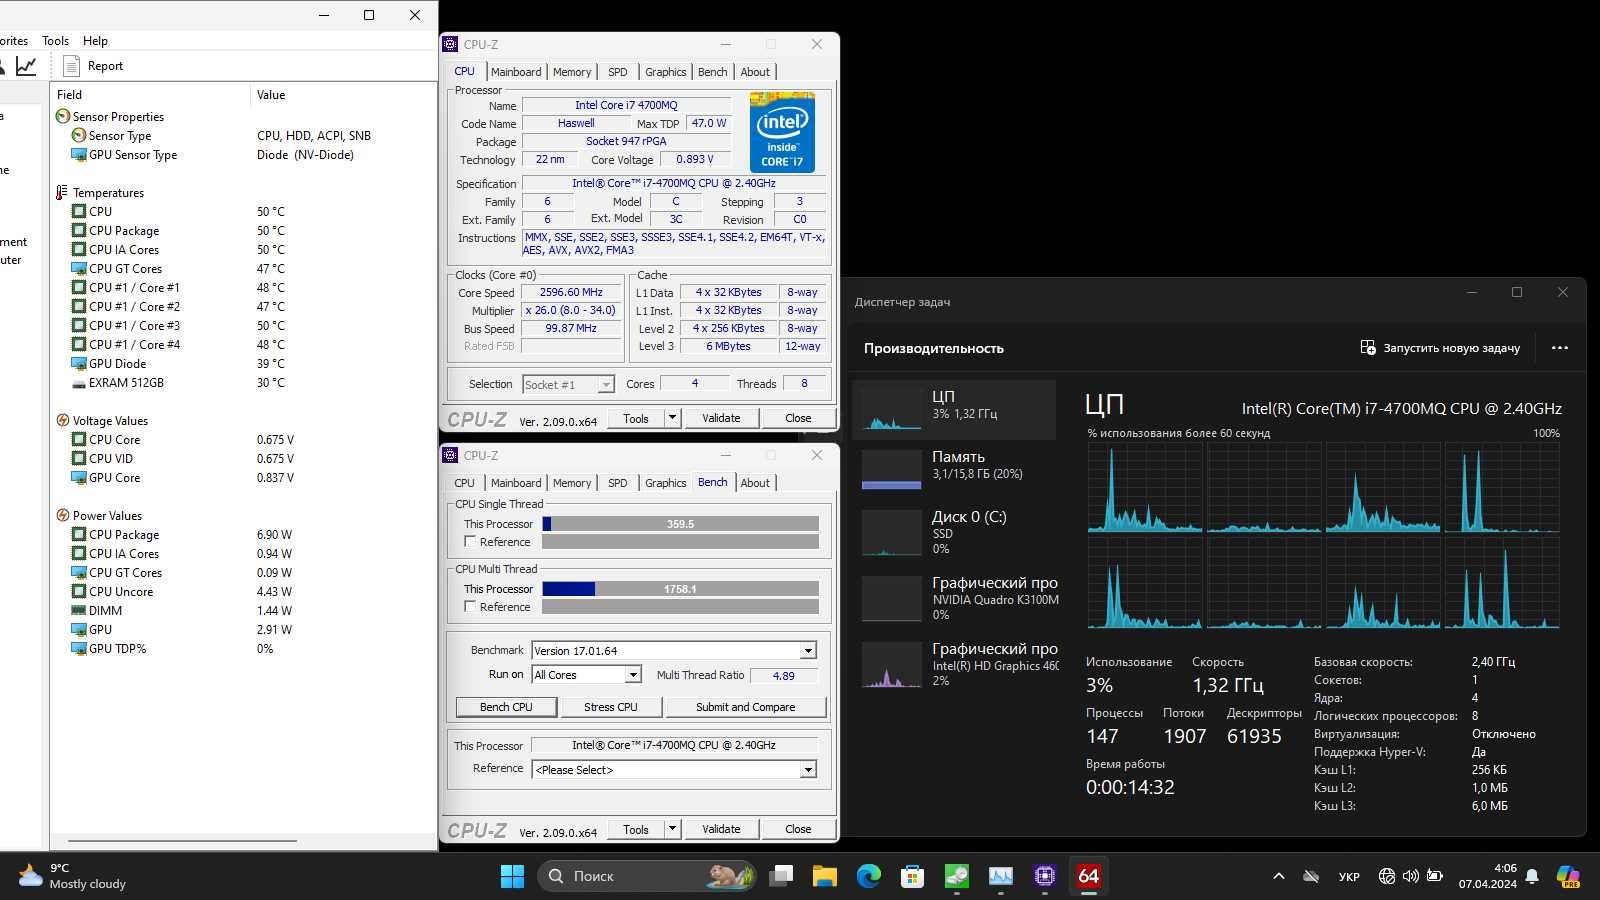The image size is (1600, 900).
Task: Open Windows Start menu
Action: click(x=512, y=876)
